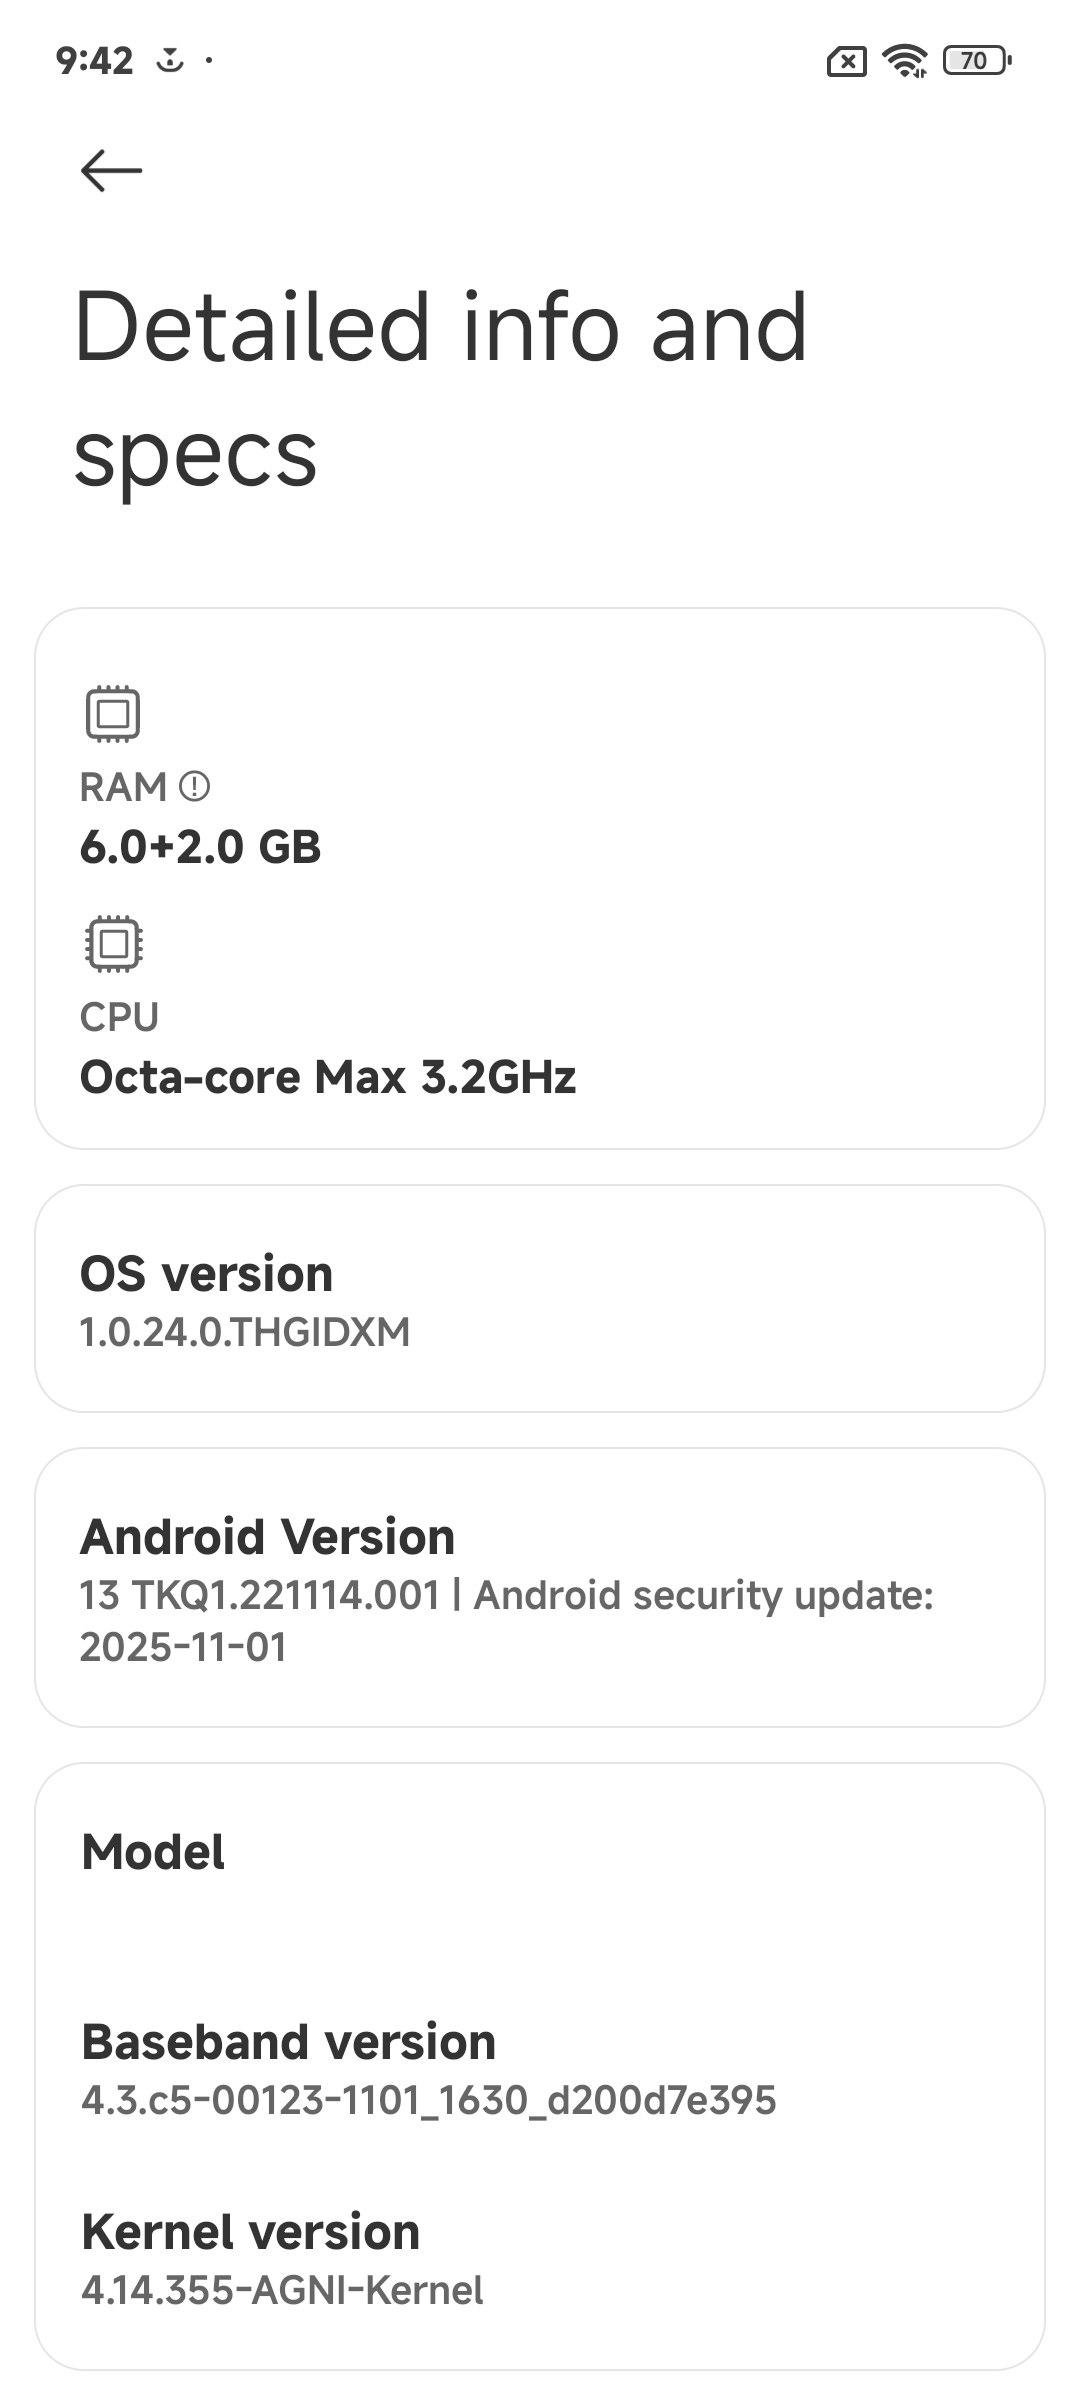Tap the Wi-Fi status bar icon
The image size is (1080, 2400).
[x=905, y=61]
